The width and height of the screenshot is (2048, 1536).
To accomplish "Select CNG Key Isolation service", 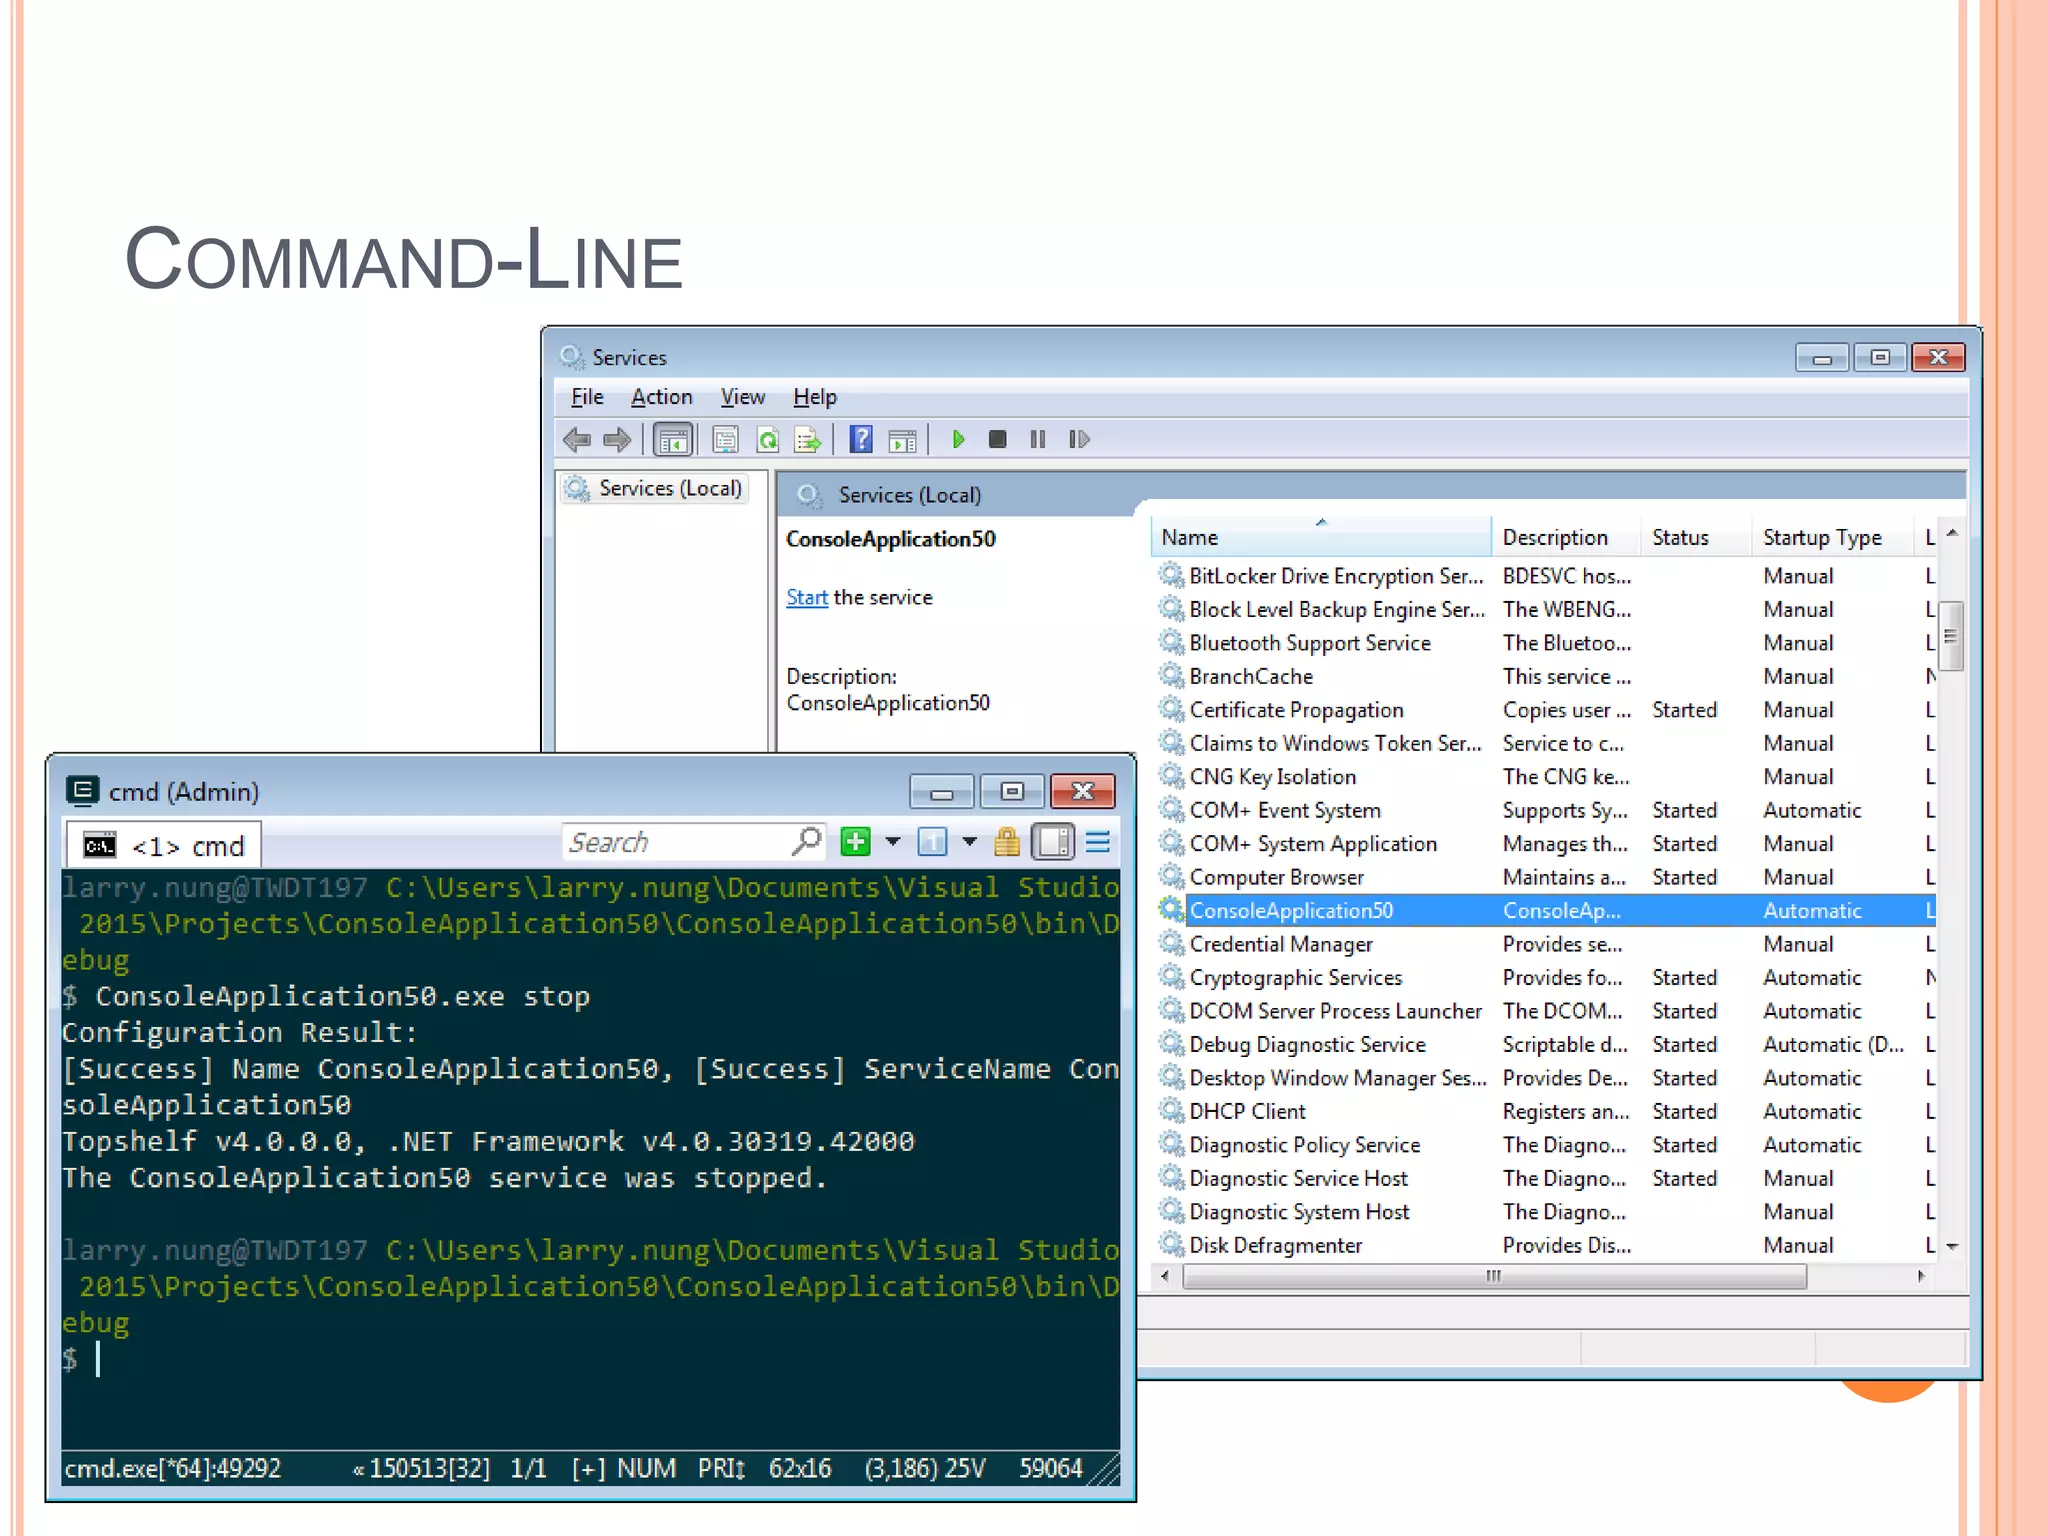I will point(1546,777).
